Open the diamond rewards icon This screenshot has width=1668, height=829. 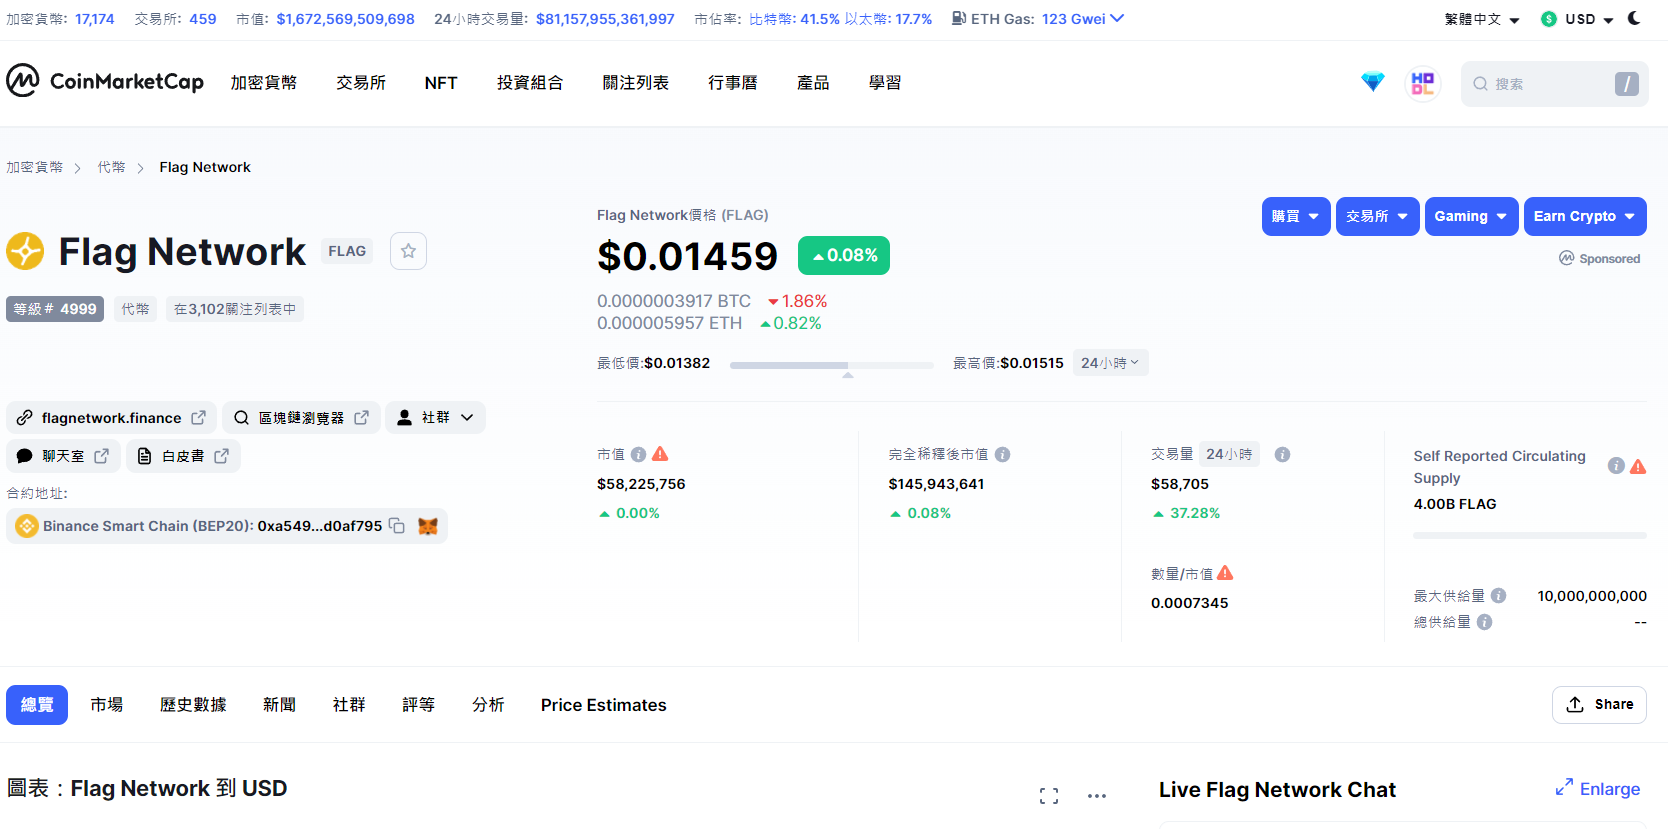(x=1373, y=82)
